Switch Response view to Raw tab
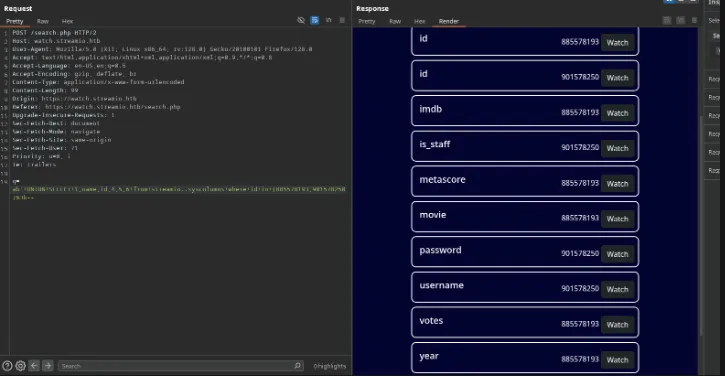The height and width of the screenshot is (376, 725). coord(395,21)
